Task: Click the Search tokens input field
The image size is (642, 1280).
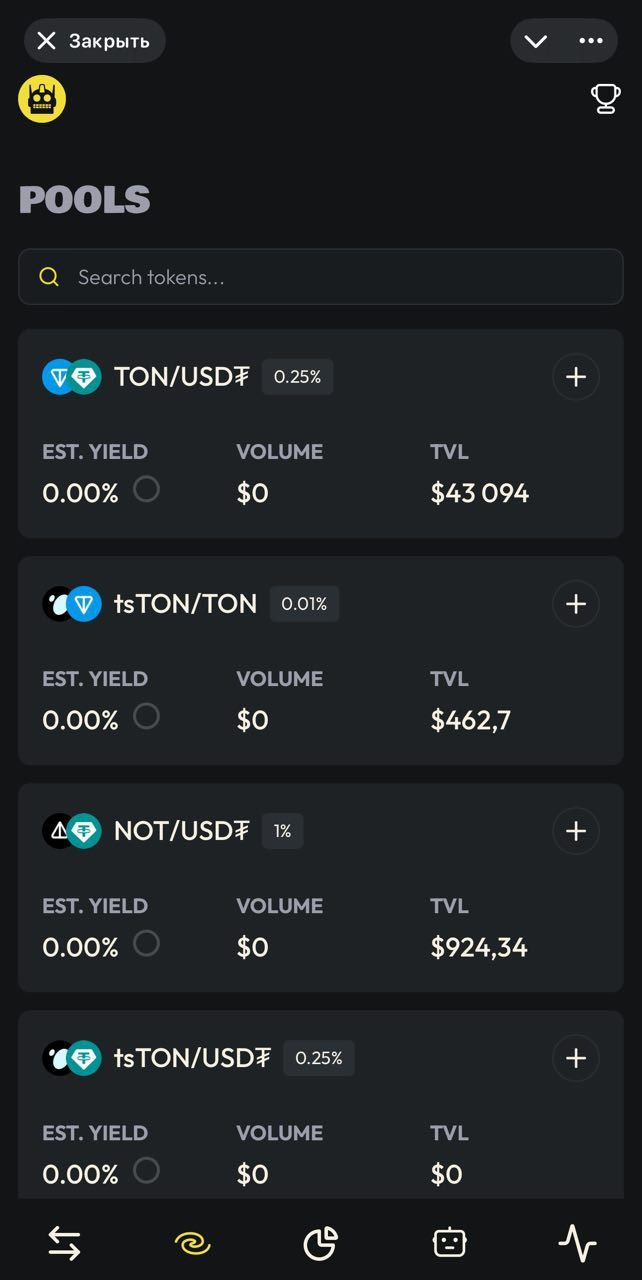Action: click(320, 277)
